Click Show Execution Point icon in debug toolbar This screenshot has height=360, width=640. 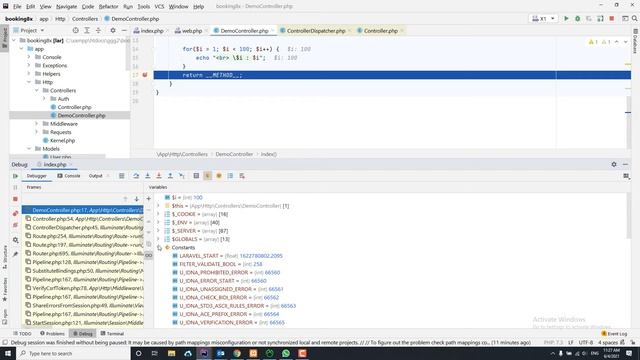(122, 176)
